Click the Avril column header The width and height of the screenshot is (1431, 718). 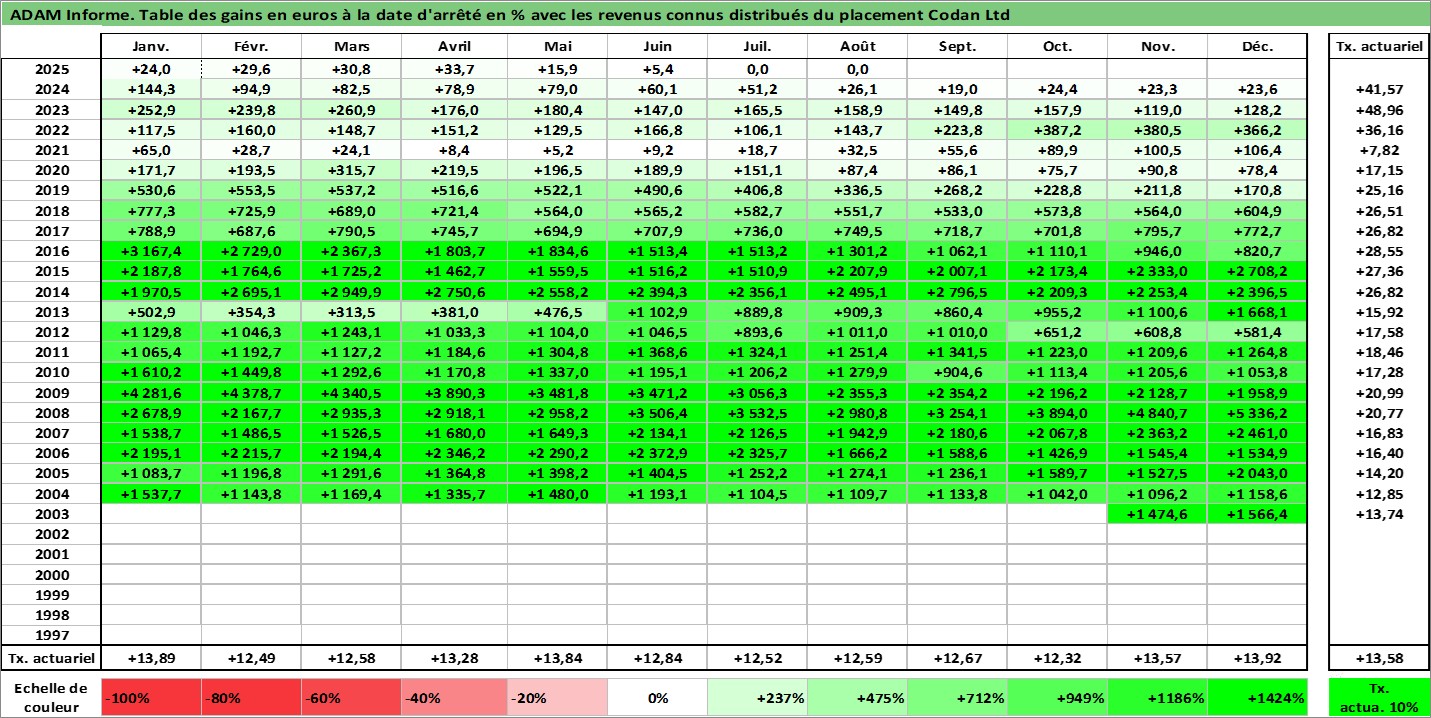pyautogui.click(x=455, y=46)
